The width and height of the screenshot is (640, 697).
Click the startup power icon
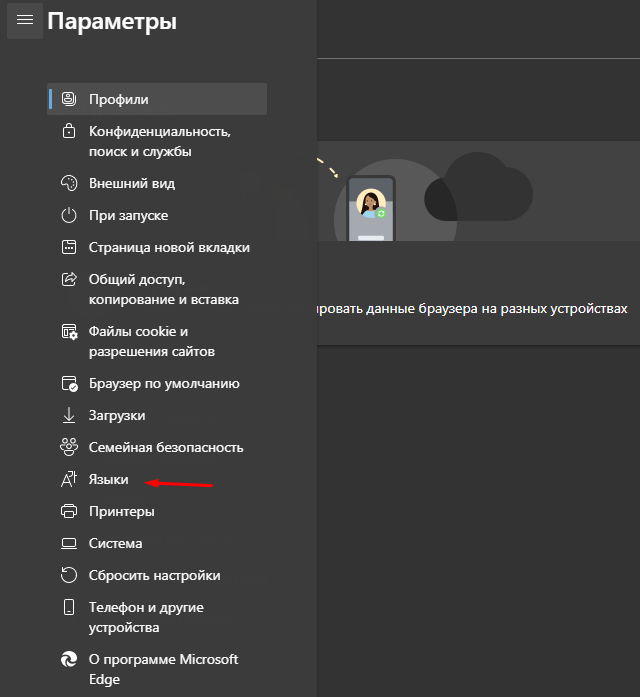[x=69, y=216]
